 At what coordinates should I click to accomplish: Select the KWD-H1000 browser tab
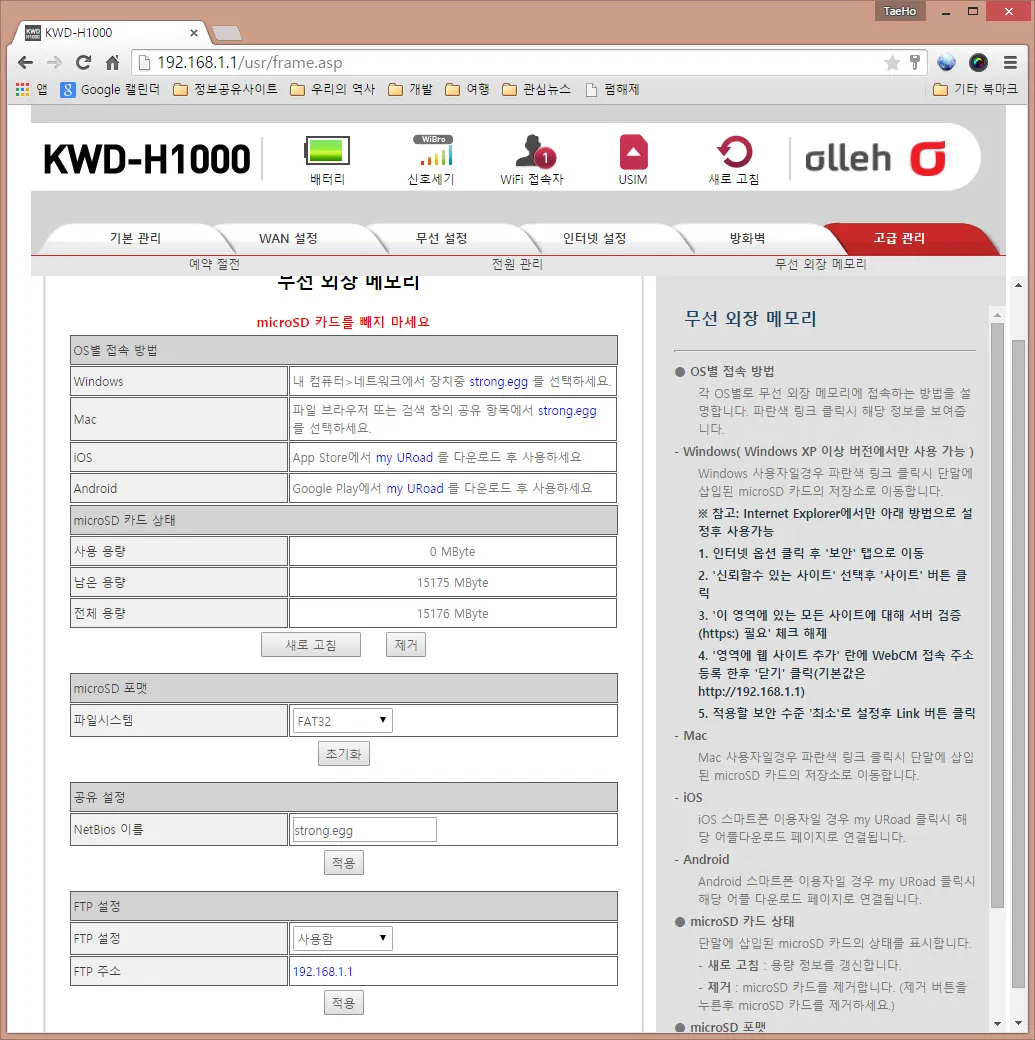click(x=110, y=32)
